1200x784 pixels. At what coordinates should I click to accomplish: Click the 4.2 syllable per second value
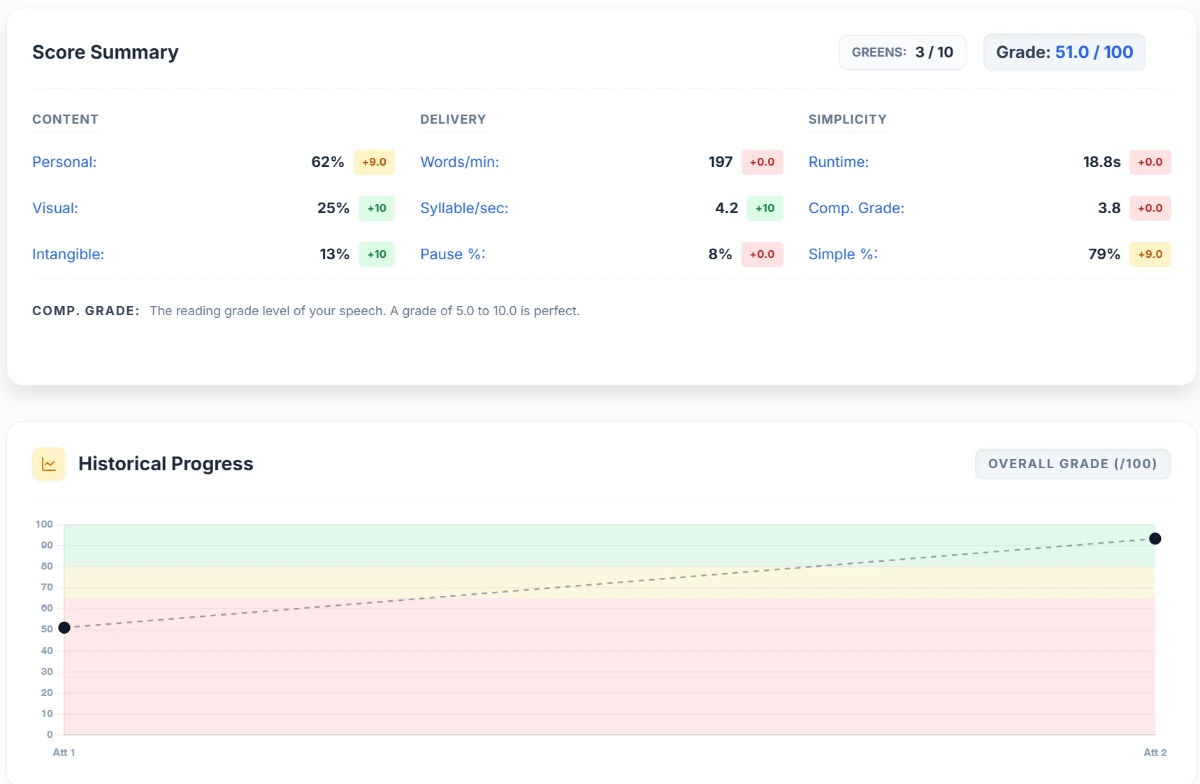(x=727, y=208)
